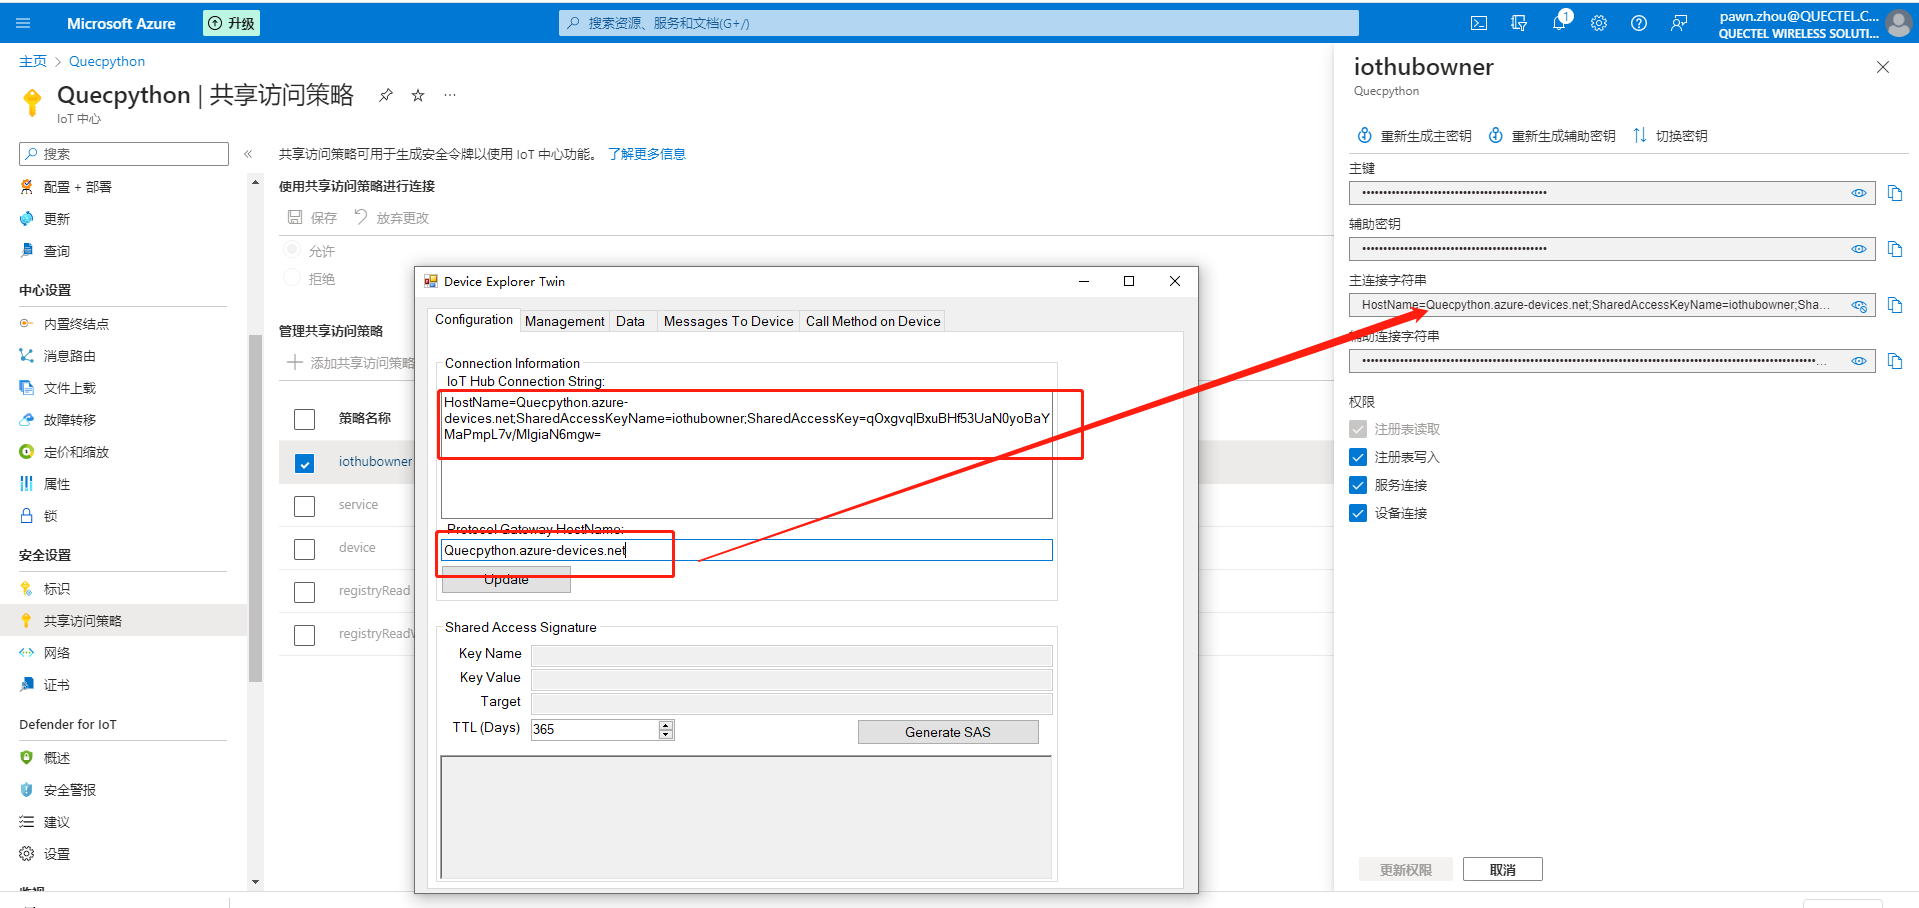
Task: Copy the secondary connection string
Action: point(1895,361)
